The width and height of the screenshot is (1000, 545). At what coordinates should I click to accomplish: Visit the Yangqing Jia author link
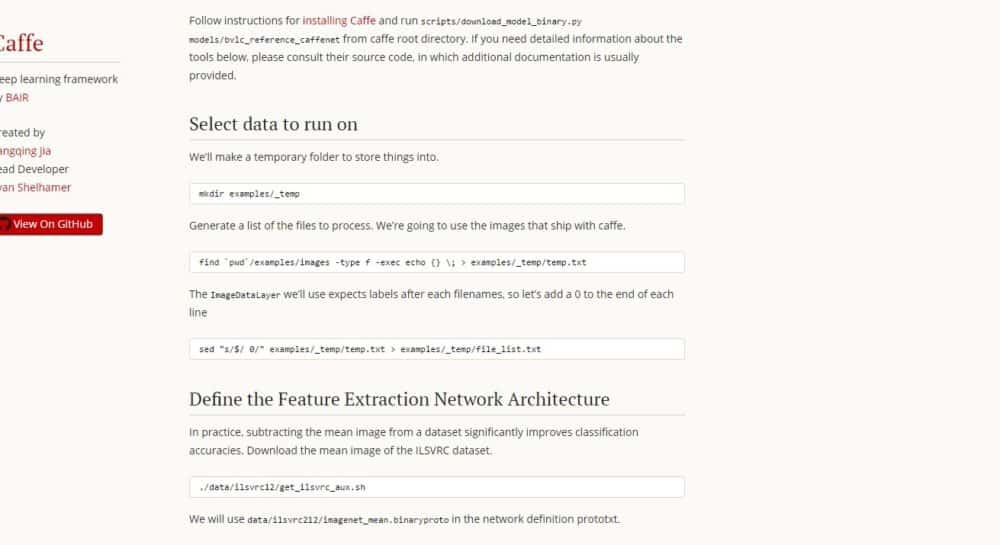(24, 151)
